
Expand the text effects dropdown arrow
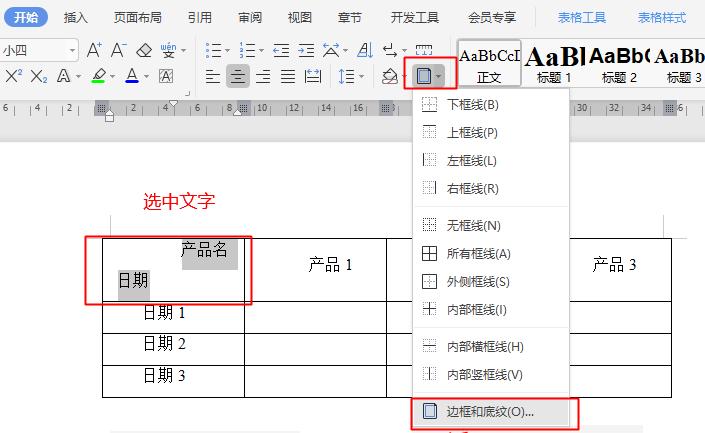pyautogui.click(x=78, y=76)
